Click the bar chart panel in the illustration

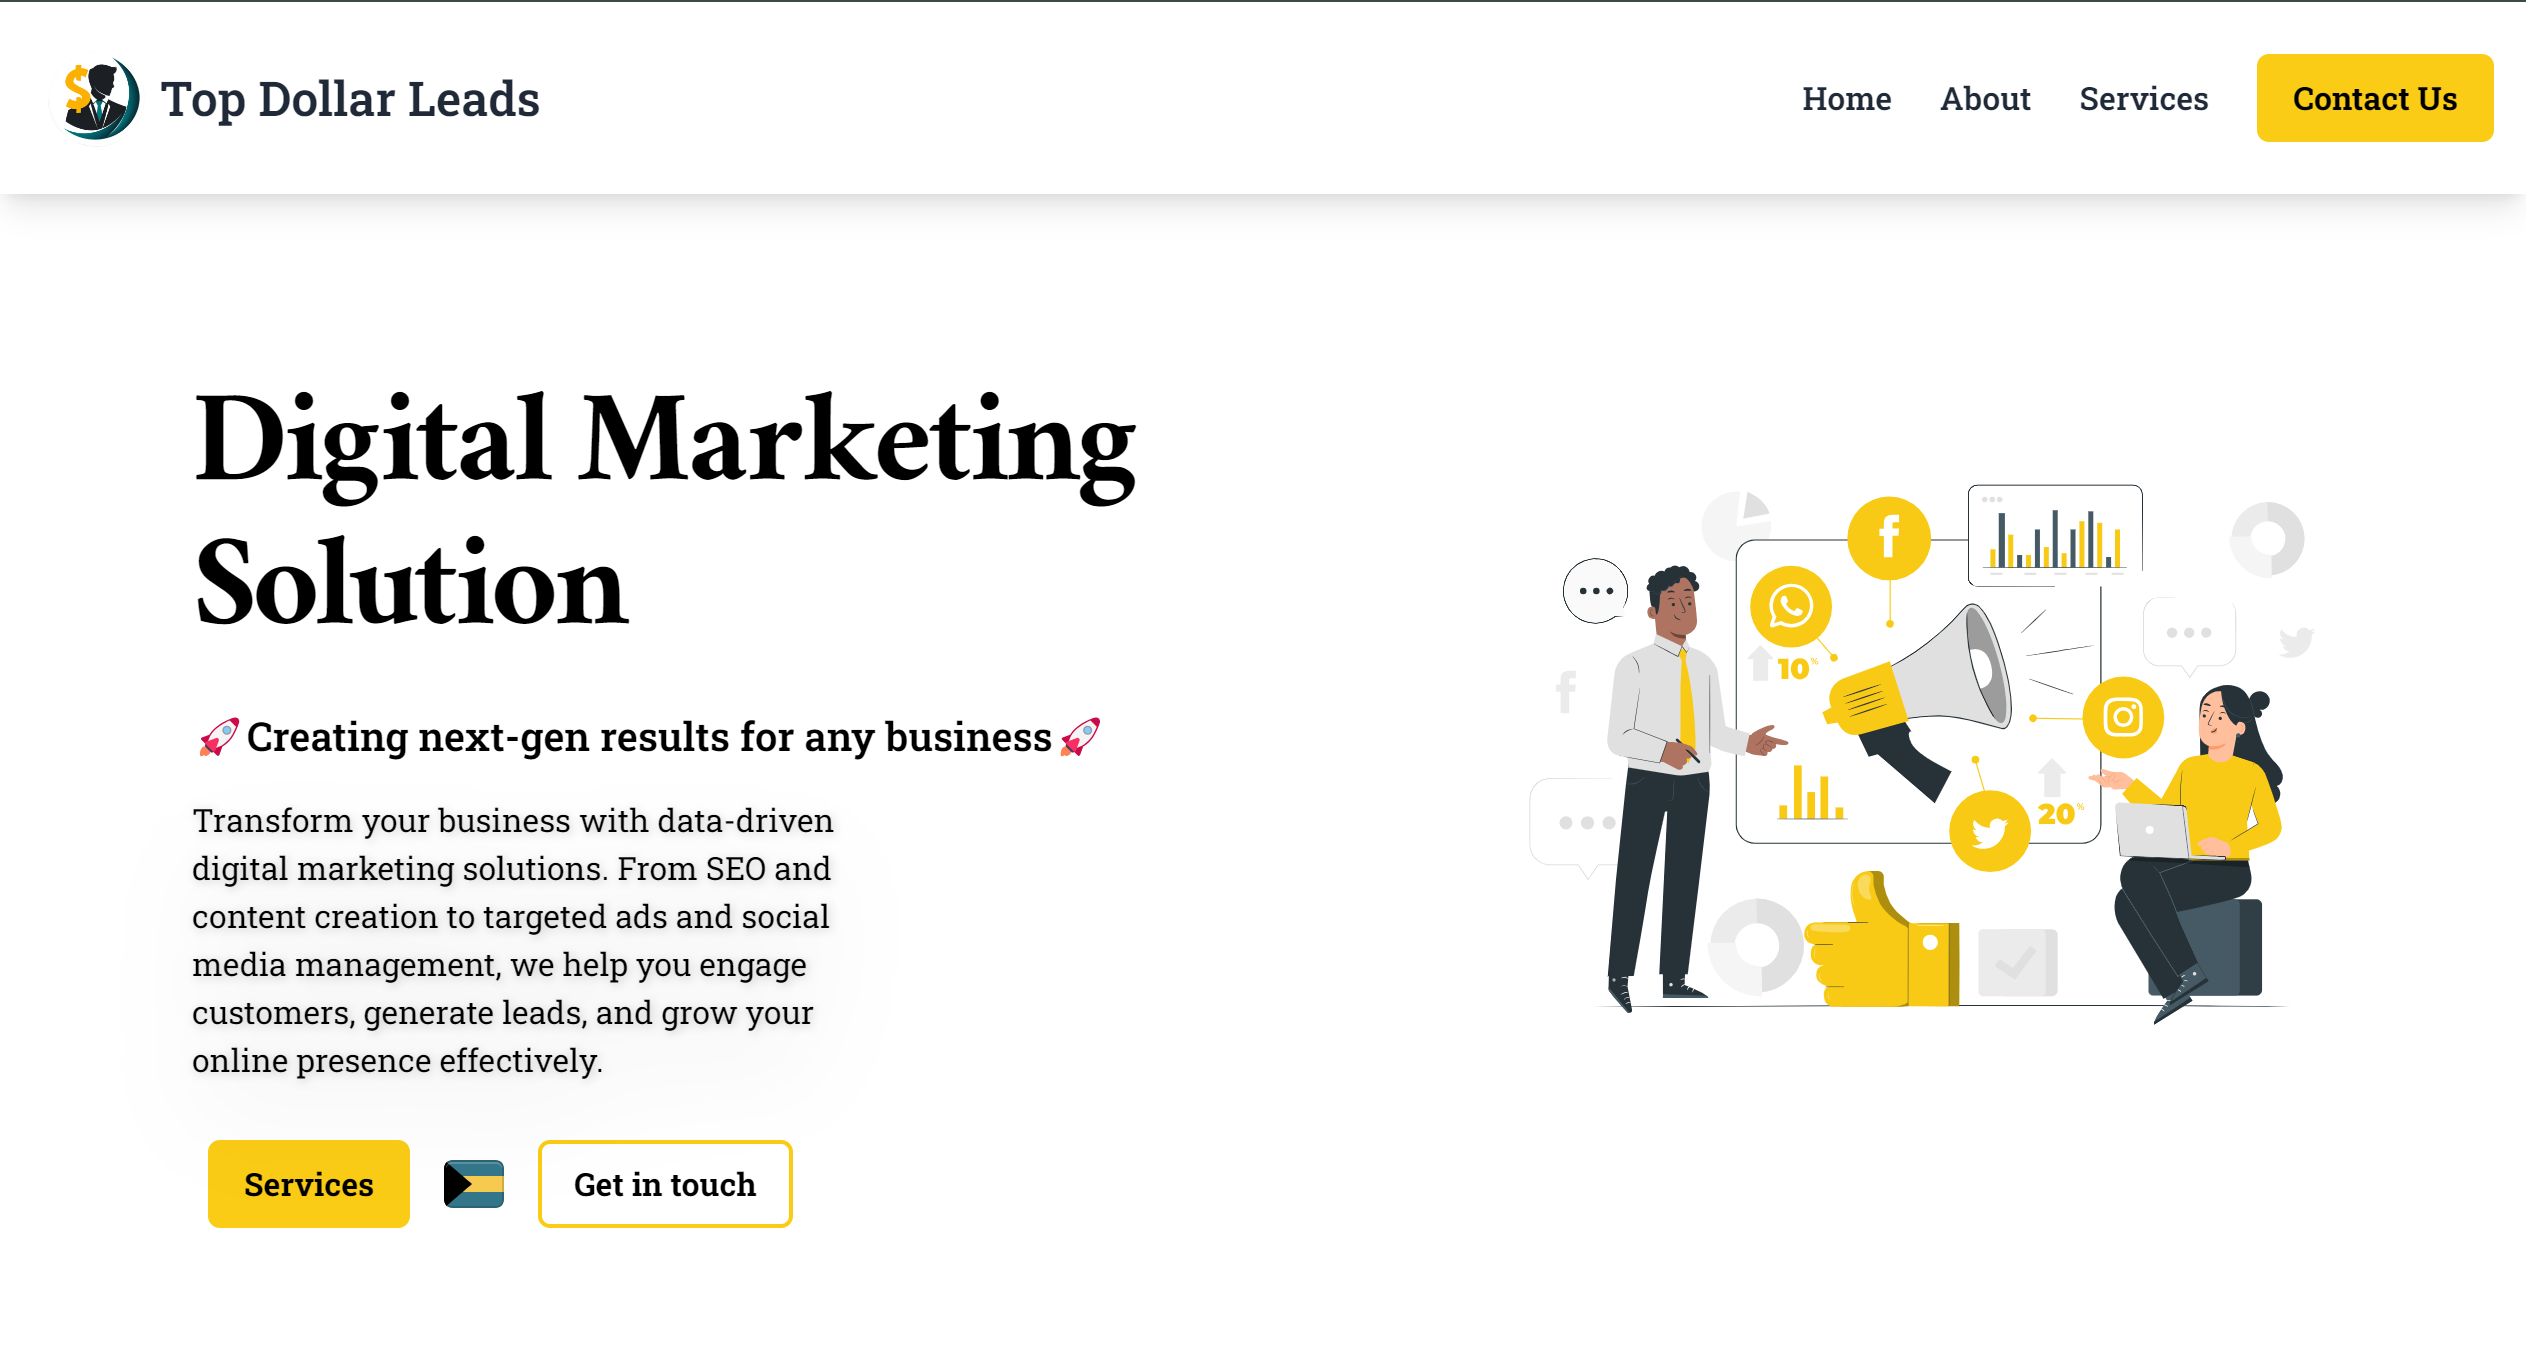point(2055,535)
